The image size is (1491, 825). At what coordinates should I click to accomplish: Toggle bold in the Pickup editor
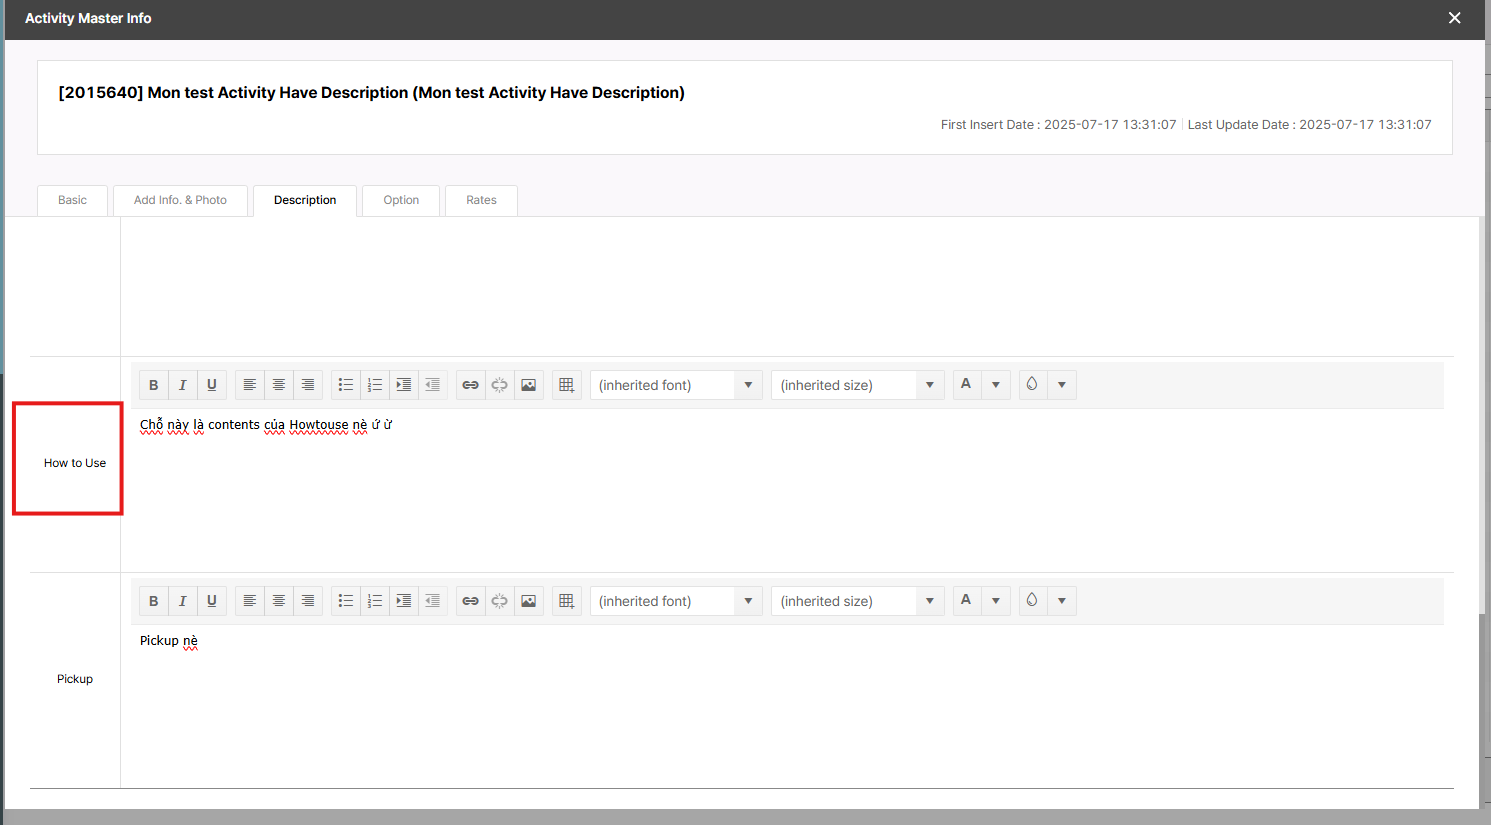(153, 601)
